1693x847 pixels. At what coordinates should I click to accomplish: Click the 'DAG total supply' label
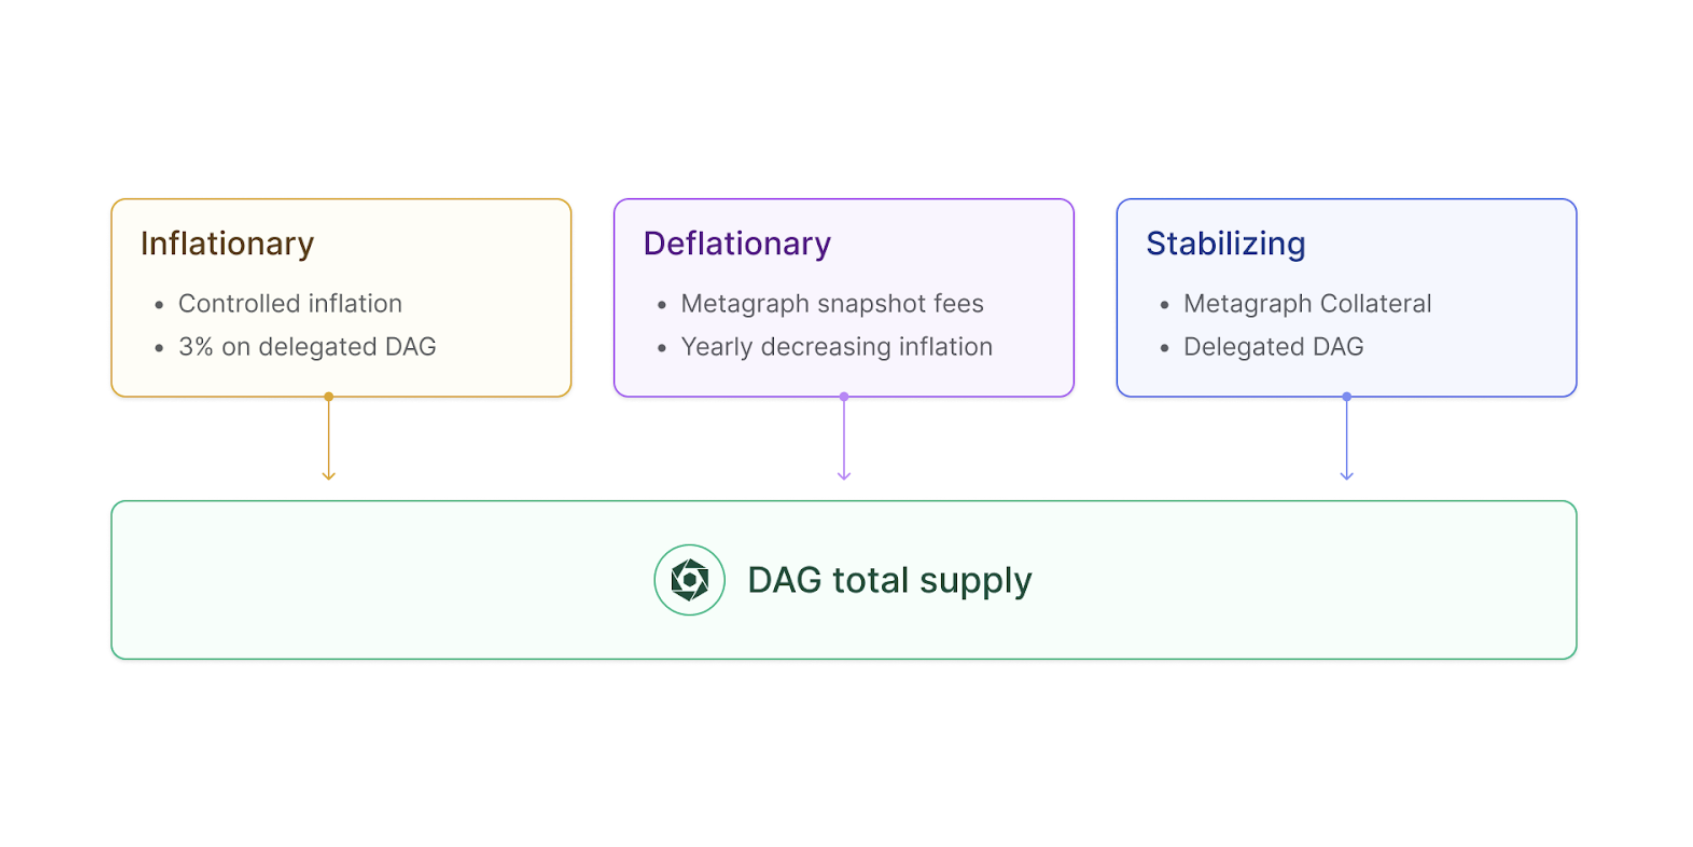889,581
